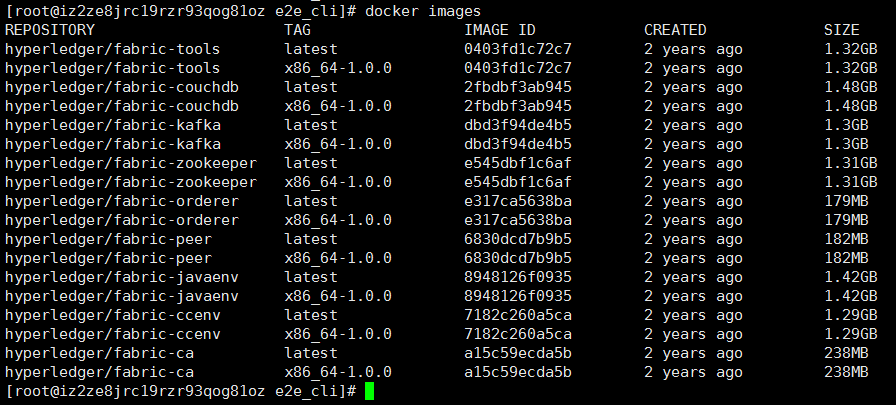Click the latest tag of the fabric-peer row
The height and width of the screenshot is (405, 896).
310,239
